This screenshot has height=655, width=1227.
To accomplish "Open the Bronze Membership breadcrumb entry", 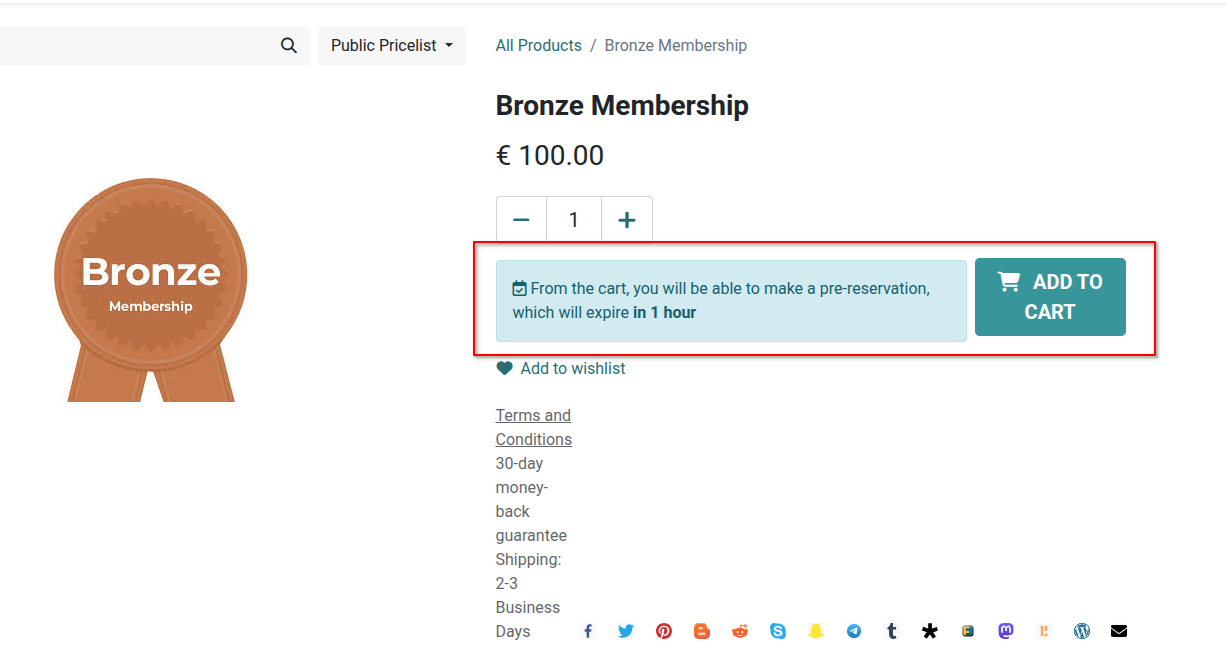I will [x=675, y=45].
